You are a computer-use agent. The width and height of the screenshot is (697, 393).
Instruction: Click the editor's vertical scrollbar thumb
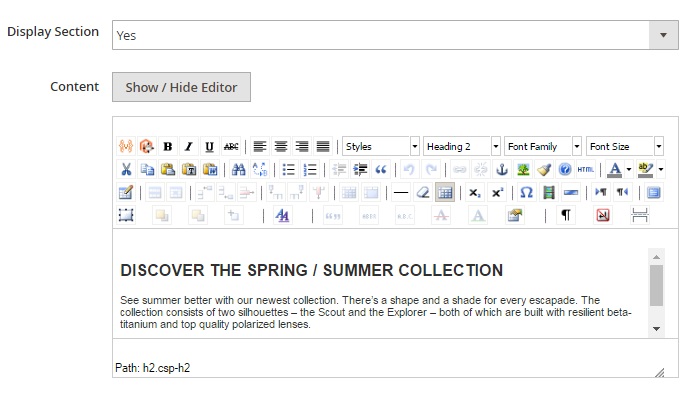tap(657, 285)
